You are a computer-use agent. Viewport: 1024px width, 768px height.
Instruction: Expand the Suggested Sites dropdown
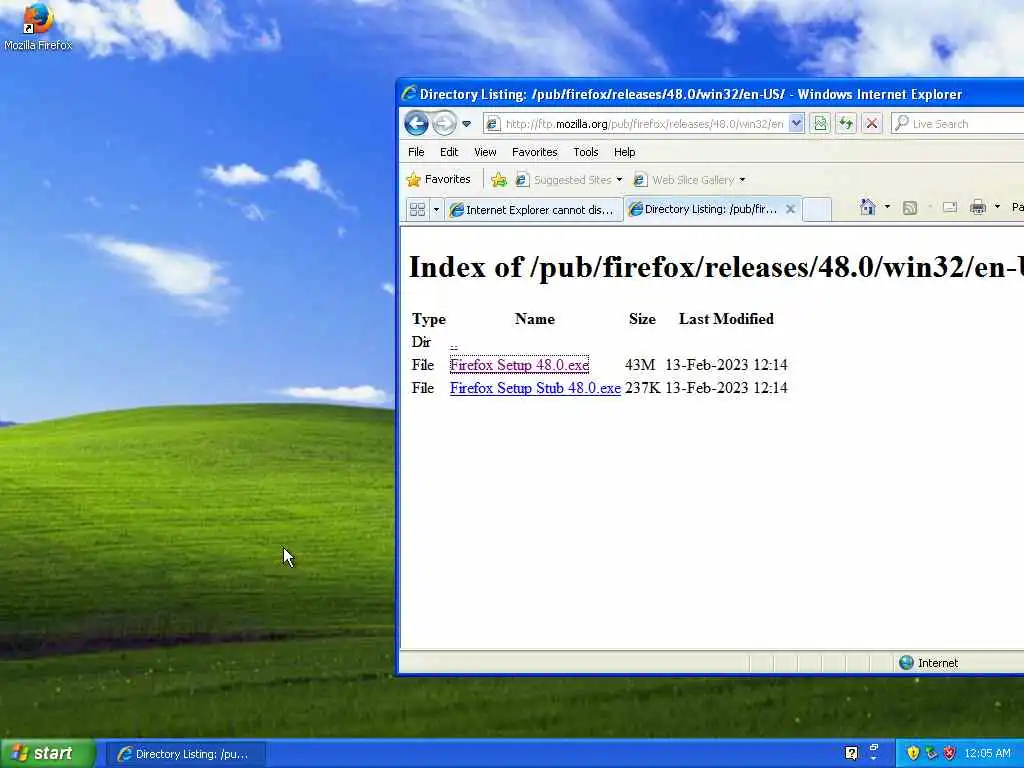tap(618, 180)
